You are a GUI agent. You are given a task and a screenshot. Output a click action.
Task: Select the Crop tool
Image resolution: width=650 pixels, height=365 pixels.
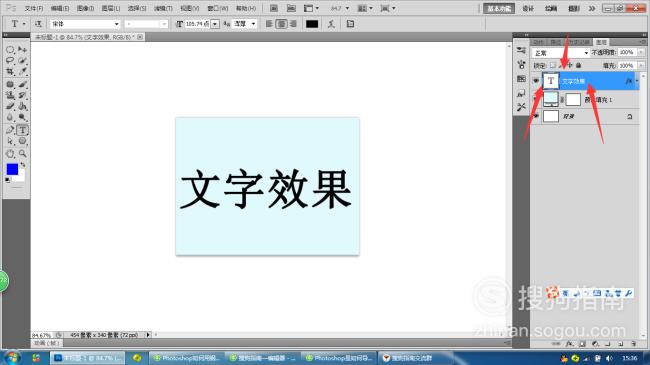pos(10,72)
